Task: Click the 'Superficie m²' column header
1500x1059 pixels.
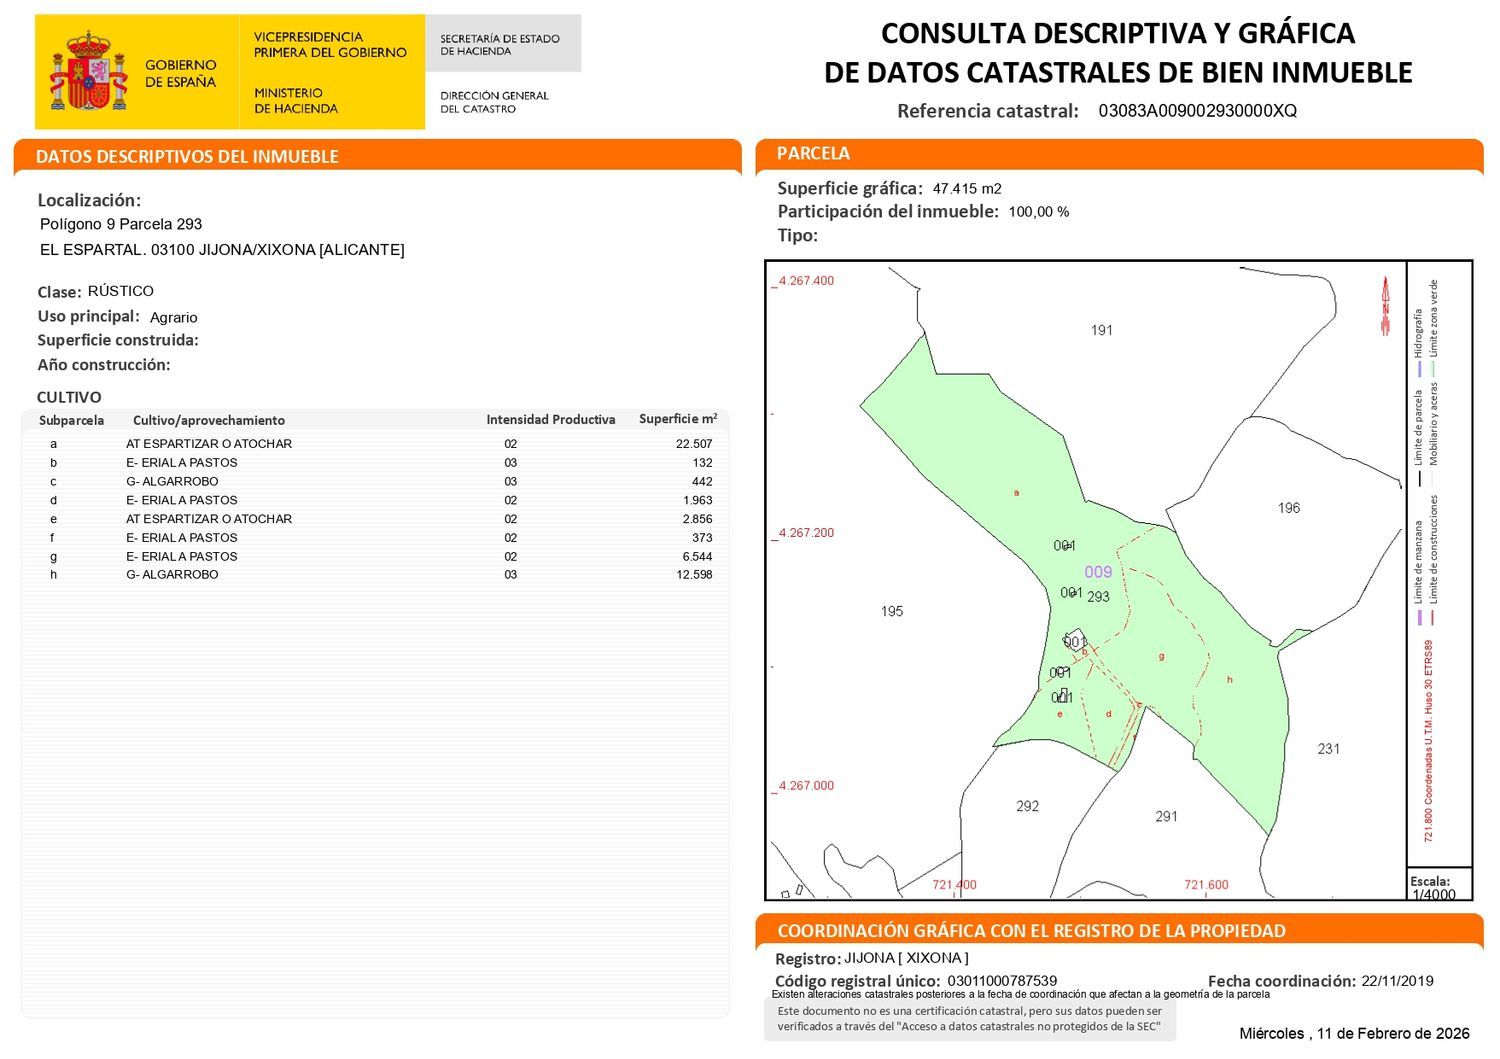Action: click(x=678, y=419)
